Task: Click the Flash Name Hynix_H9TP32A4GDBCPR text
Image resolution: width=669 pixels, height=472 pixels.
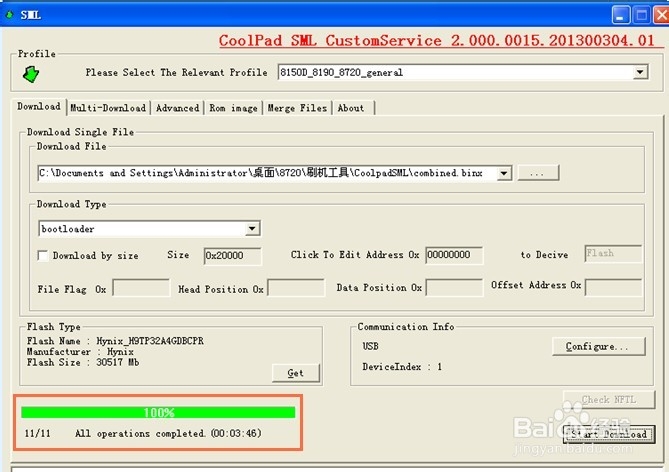Action: pos(115,341)
